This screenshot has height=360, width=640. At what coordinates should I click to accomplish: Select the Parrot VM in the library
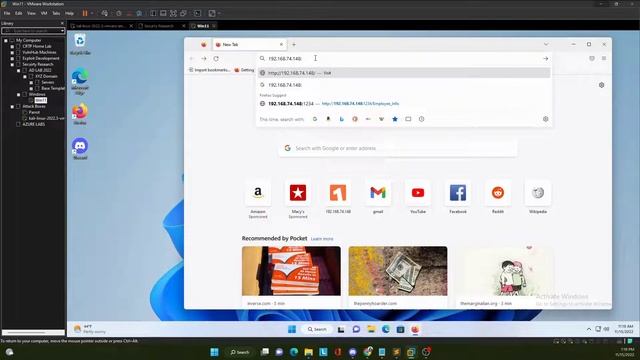(x=34, y=112)
